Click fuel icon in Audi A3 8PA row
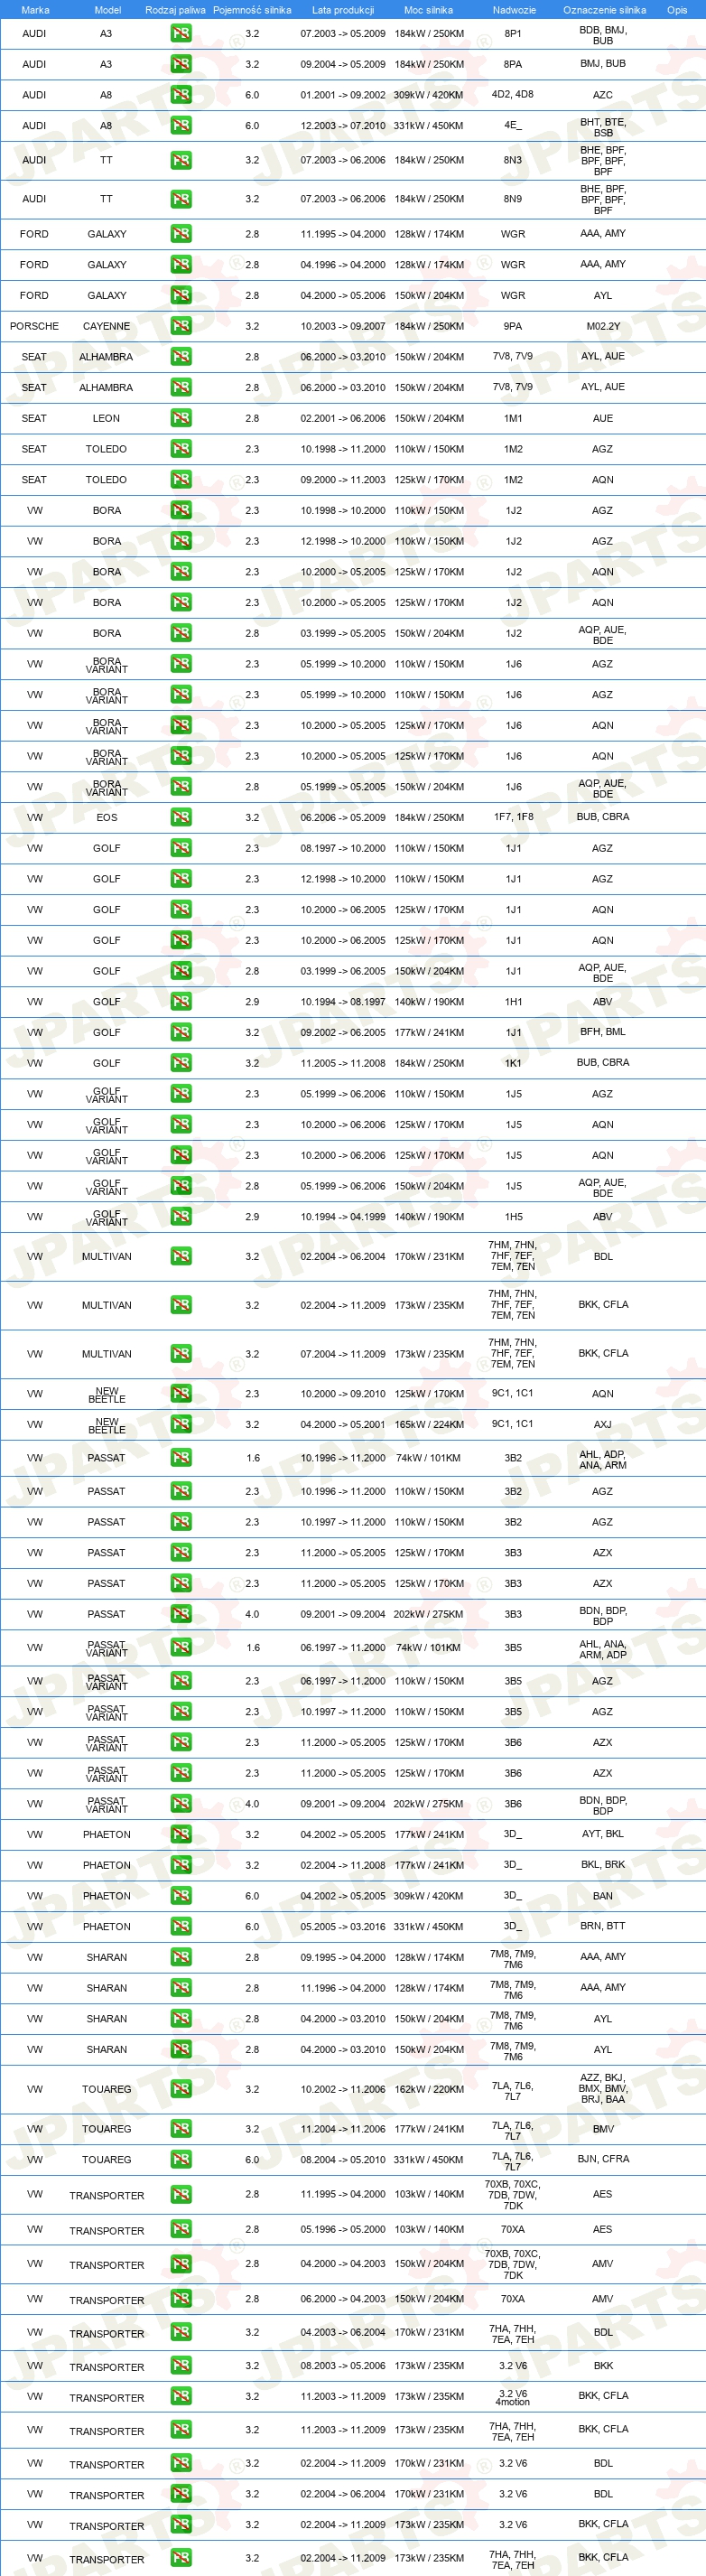This screenshot has height=2576, width=706. coord(181,64)
